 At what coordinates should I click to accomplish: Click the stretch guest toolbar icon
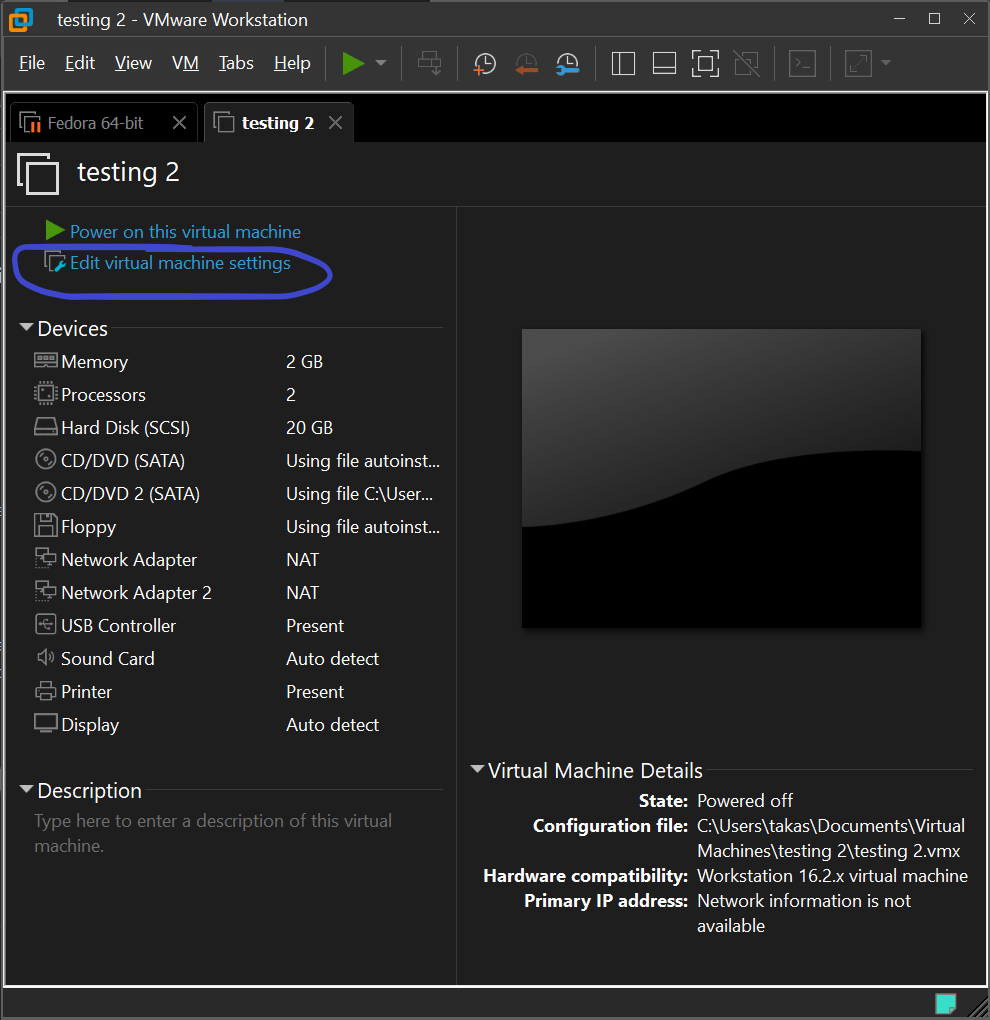[859, 64]
